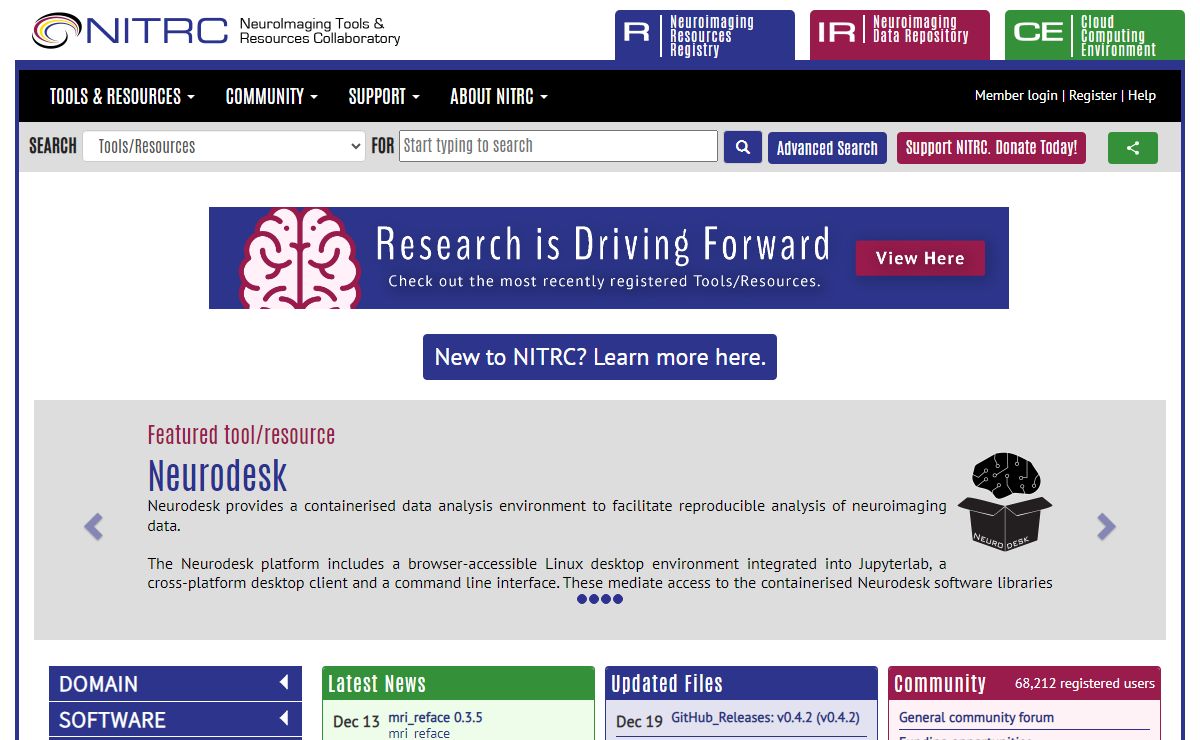Open GitHub_Releases: v0.4.2 file link
Viewport: 1200px width, 740px height.
pos(765,717)
